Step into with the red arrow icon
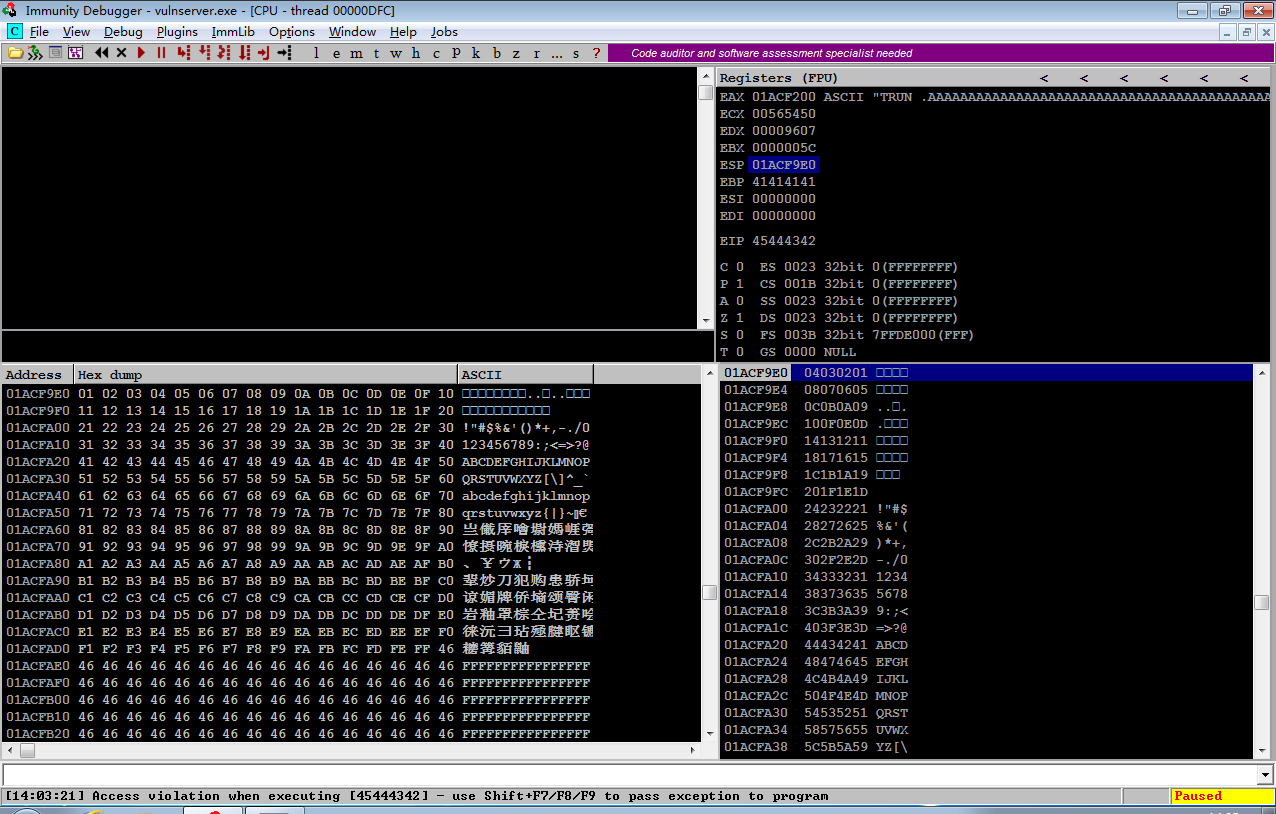The image size is (1276, 814). [x=184, y=53]
